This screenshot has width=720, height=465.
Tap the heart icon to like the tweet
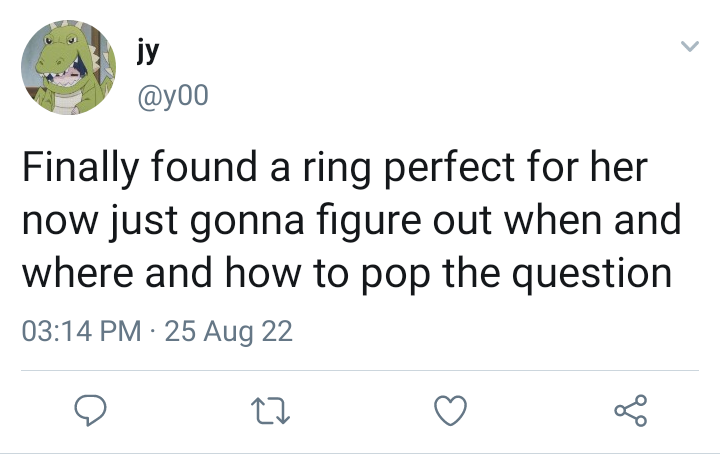point(450,410)
